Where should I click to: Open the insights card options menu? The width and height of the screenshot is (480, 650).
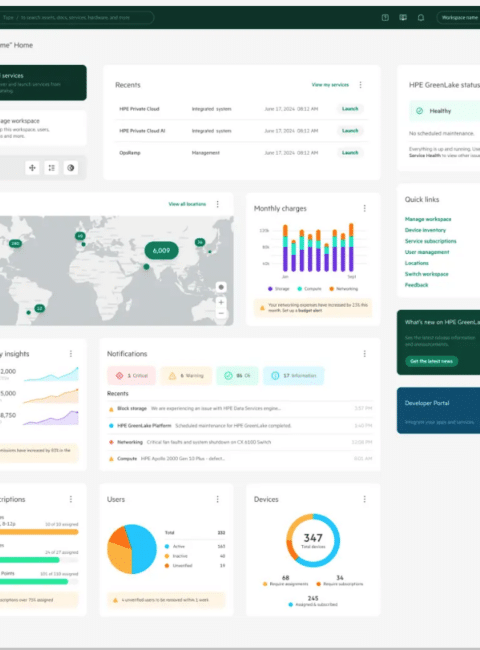click(x=71, y=354)
